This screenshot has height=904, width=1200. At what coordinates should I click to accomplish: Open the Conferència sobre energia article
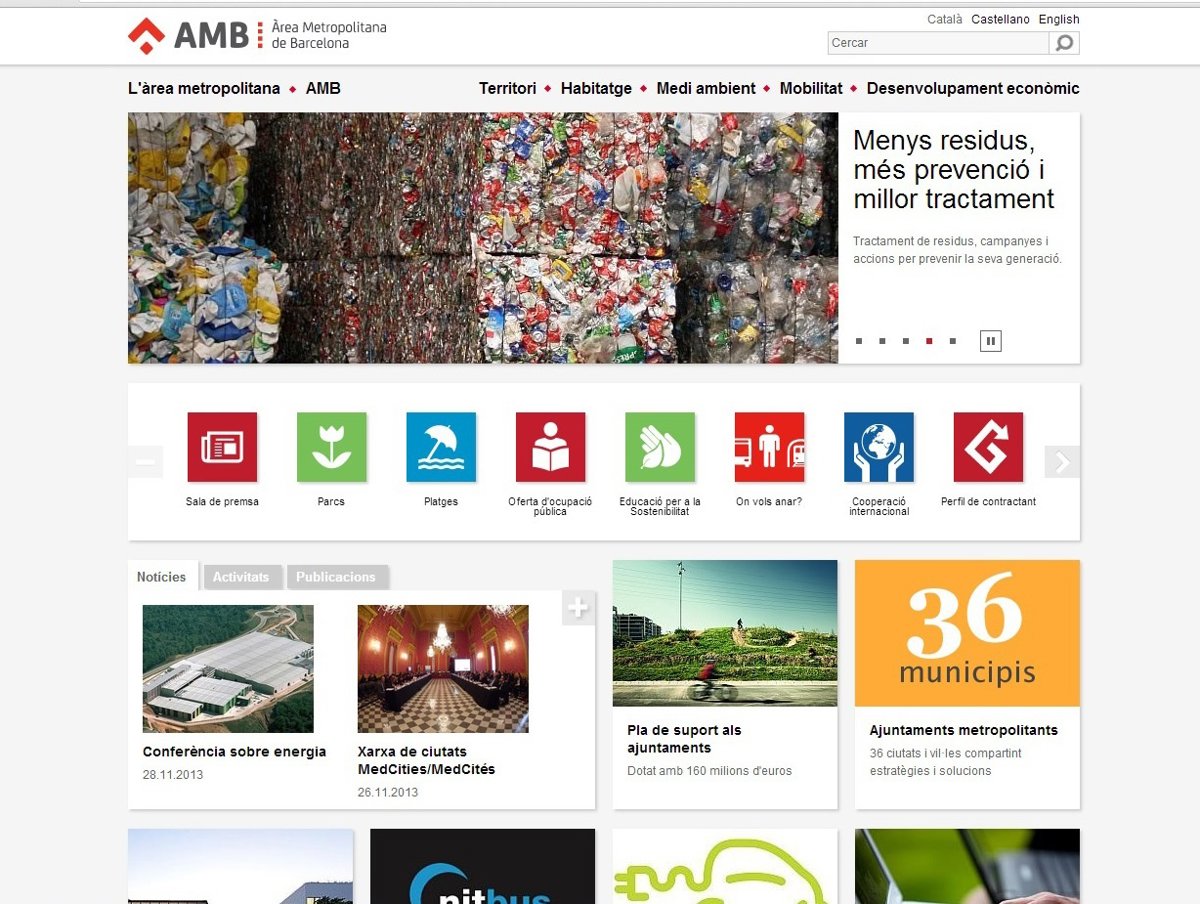coord(234,752)
